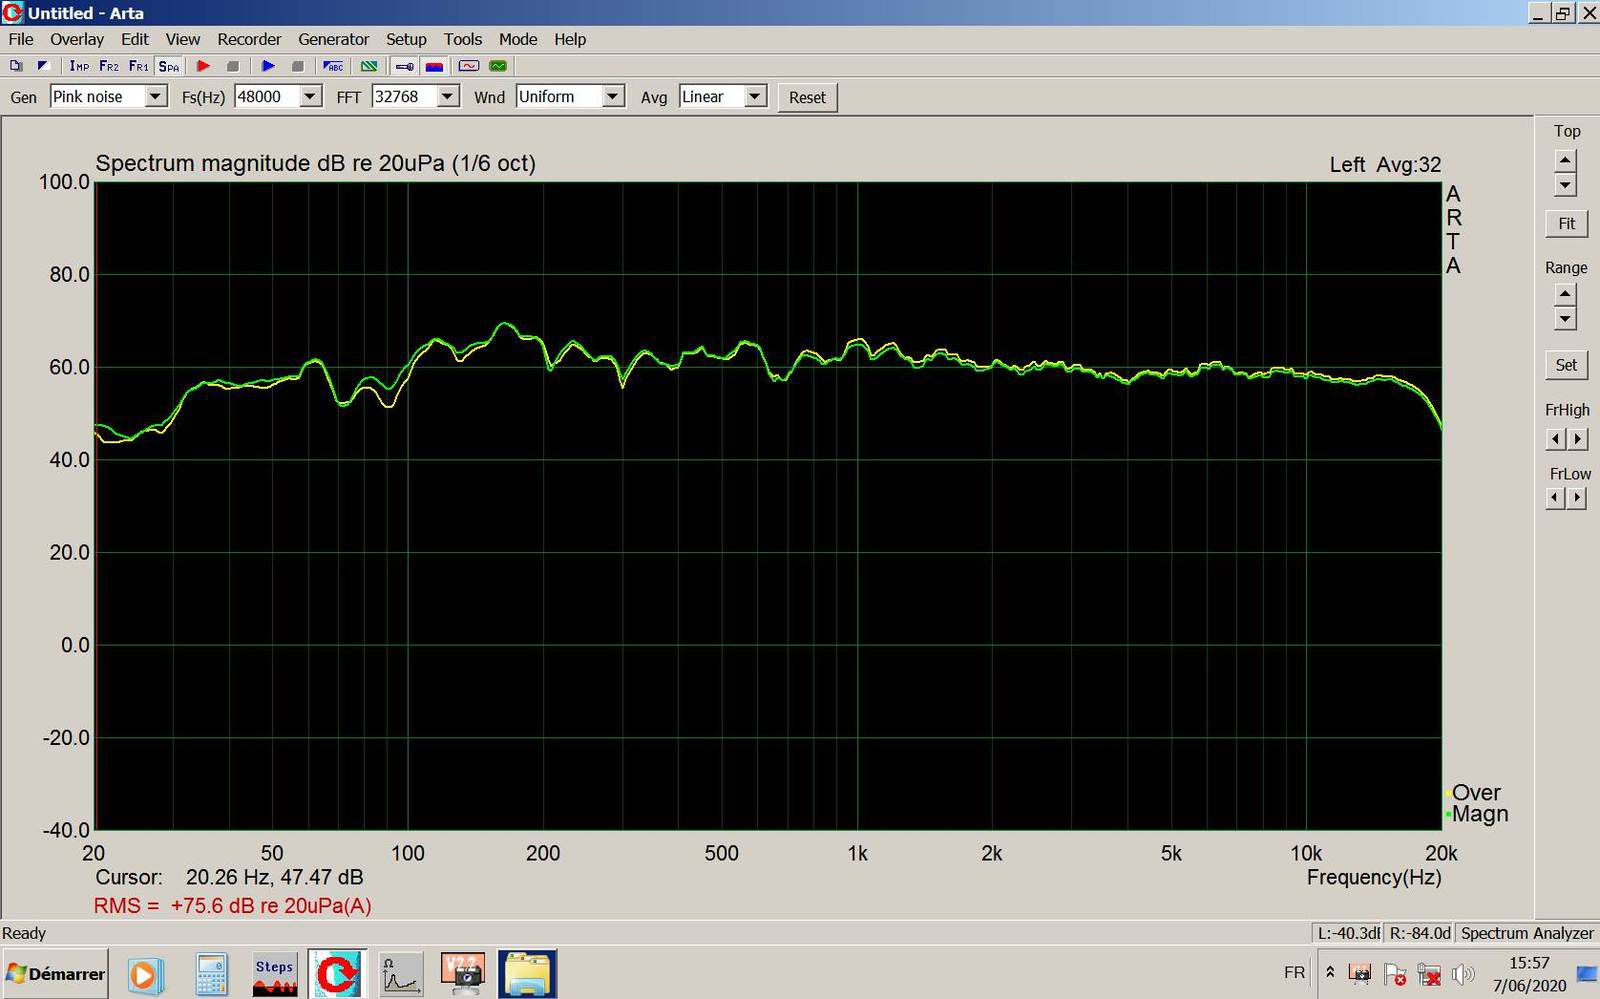Open the Help menu

[570, 39]
